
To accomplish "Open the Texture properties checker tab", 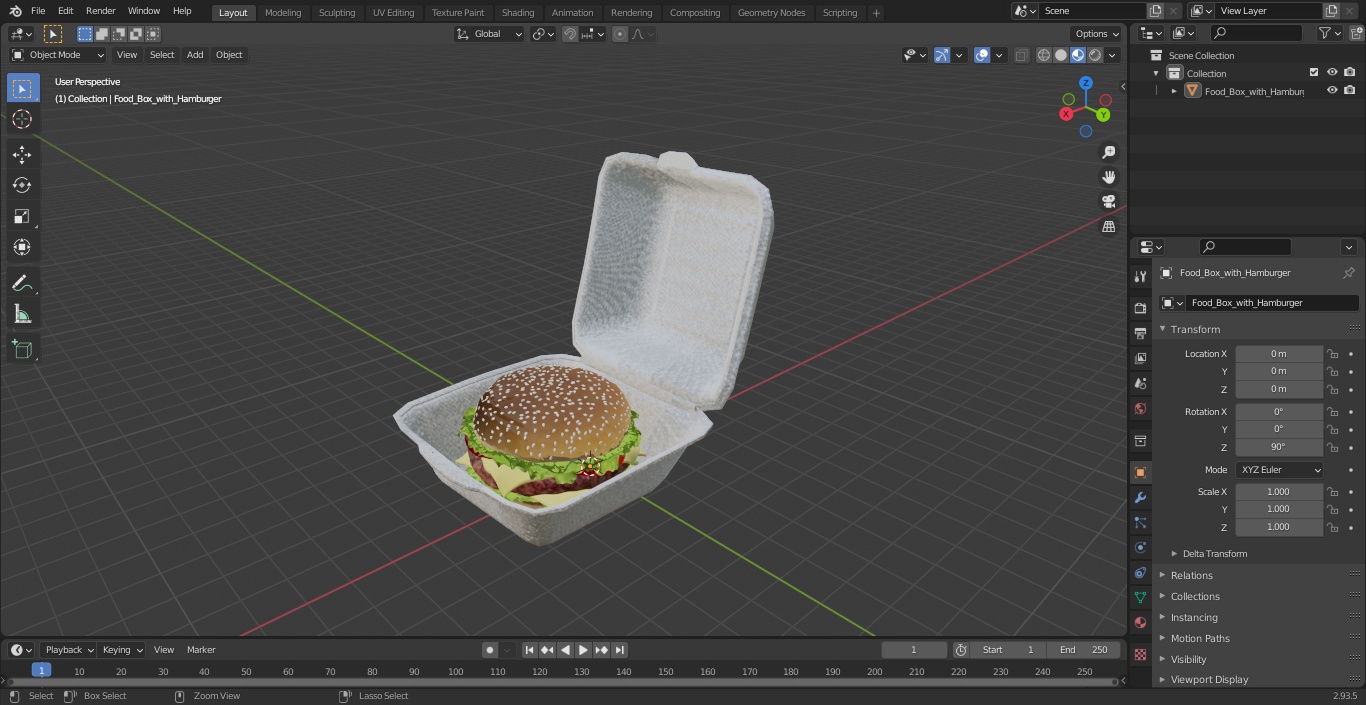I will pyautogui.click(x=1140, y=654).
